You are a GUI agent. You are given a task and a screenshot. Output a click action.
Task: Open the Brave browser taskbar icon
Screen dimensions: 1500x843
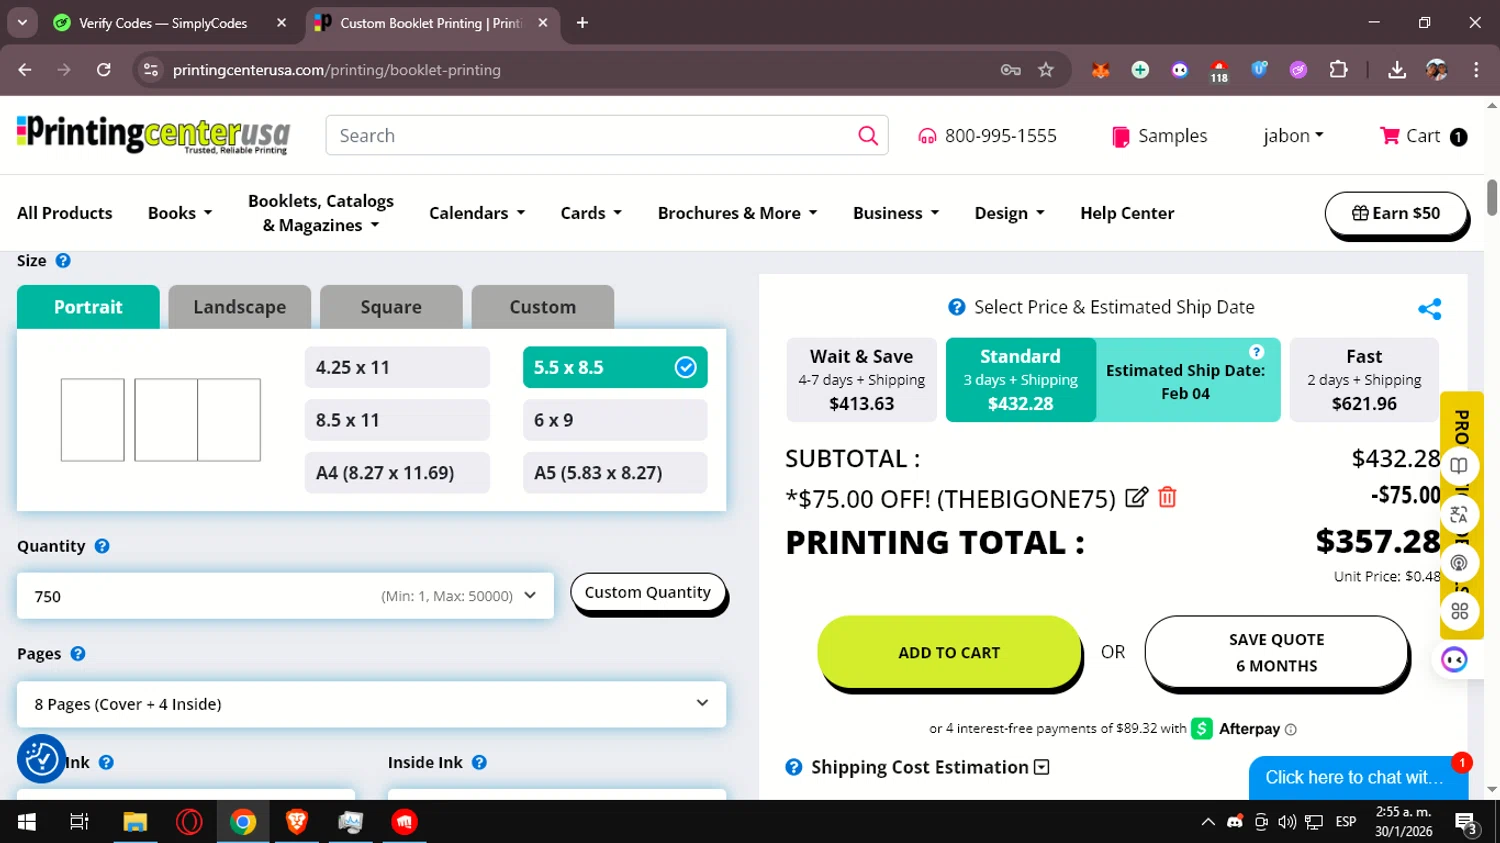(x=296, y=822)
